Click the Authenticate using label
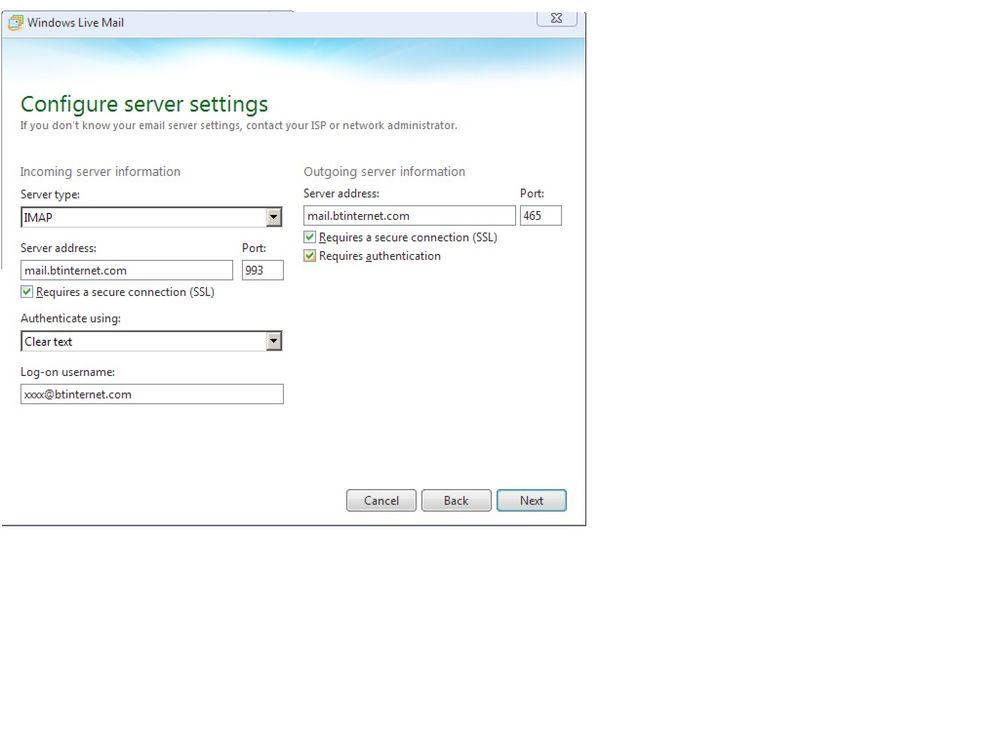Screen dimensions: 999x749 (x=71, y=318)
